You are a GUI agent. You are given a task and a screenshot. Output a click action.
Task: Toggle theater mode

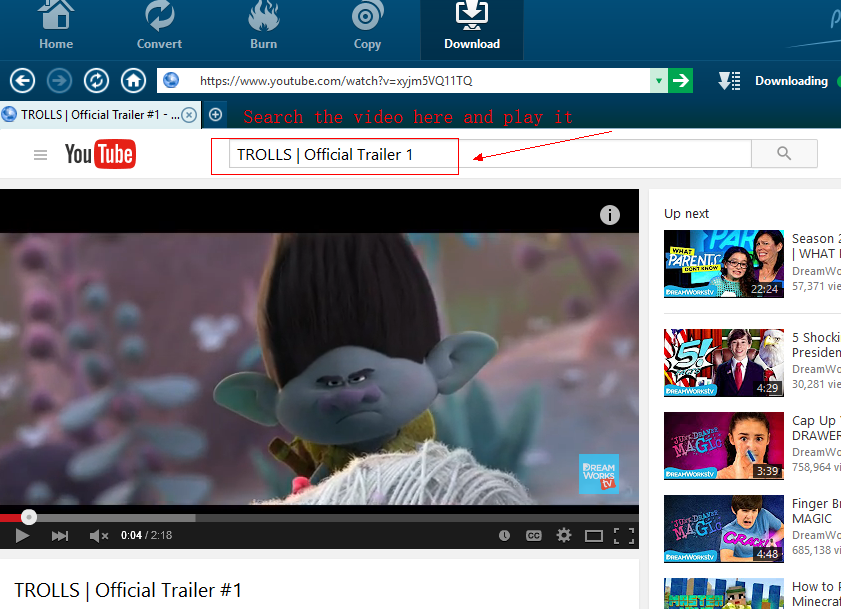coord(594,535)
